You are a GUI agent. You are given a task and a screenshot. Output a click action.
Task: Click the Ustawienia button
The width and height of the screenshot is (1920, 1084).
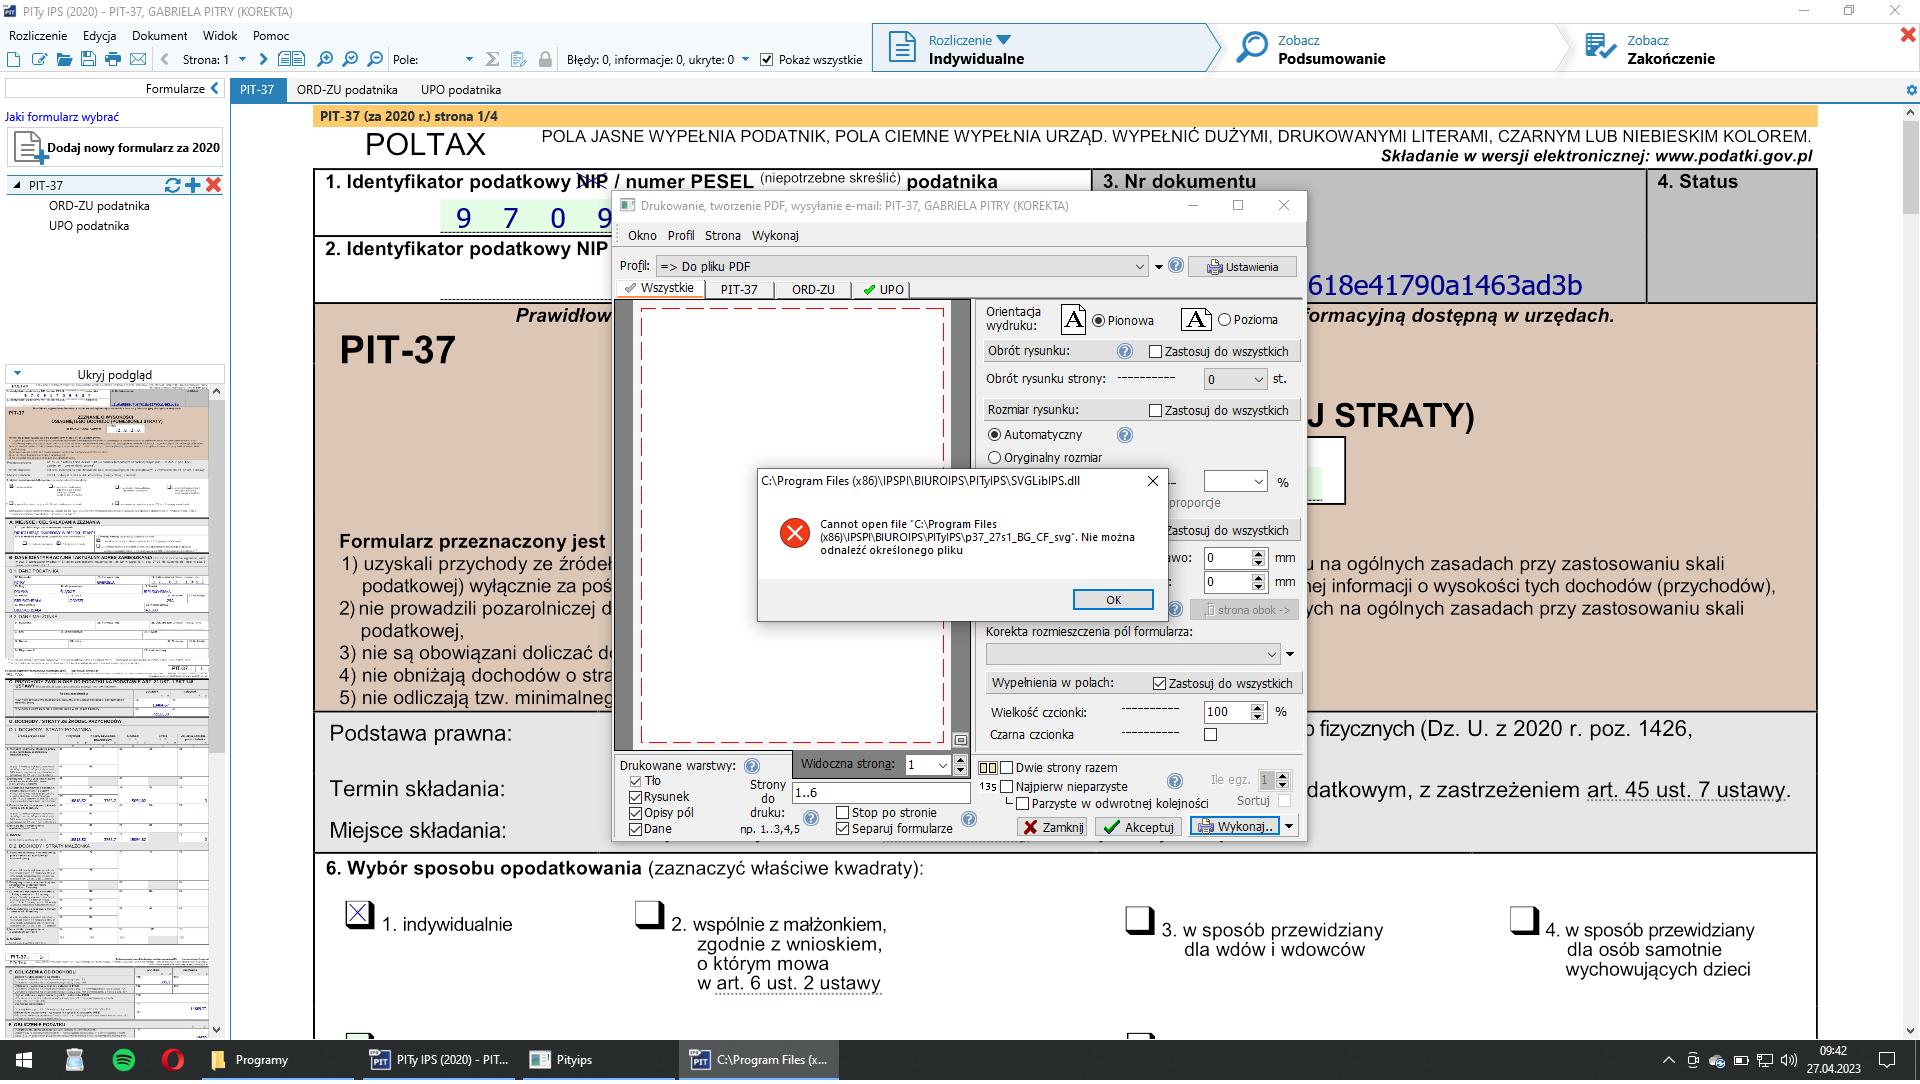(1242, 267)
